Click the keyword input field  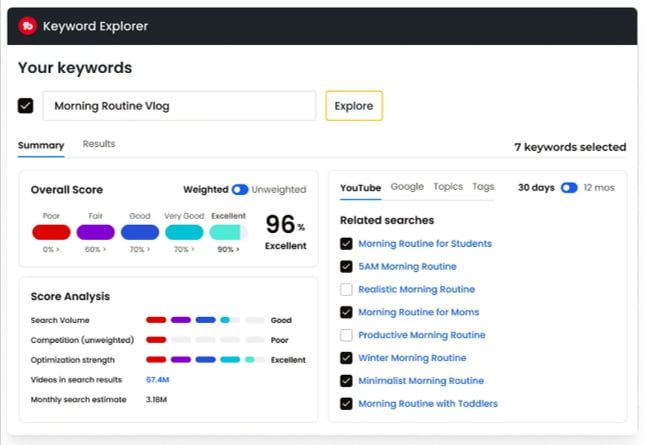(179, 106)
